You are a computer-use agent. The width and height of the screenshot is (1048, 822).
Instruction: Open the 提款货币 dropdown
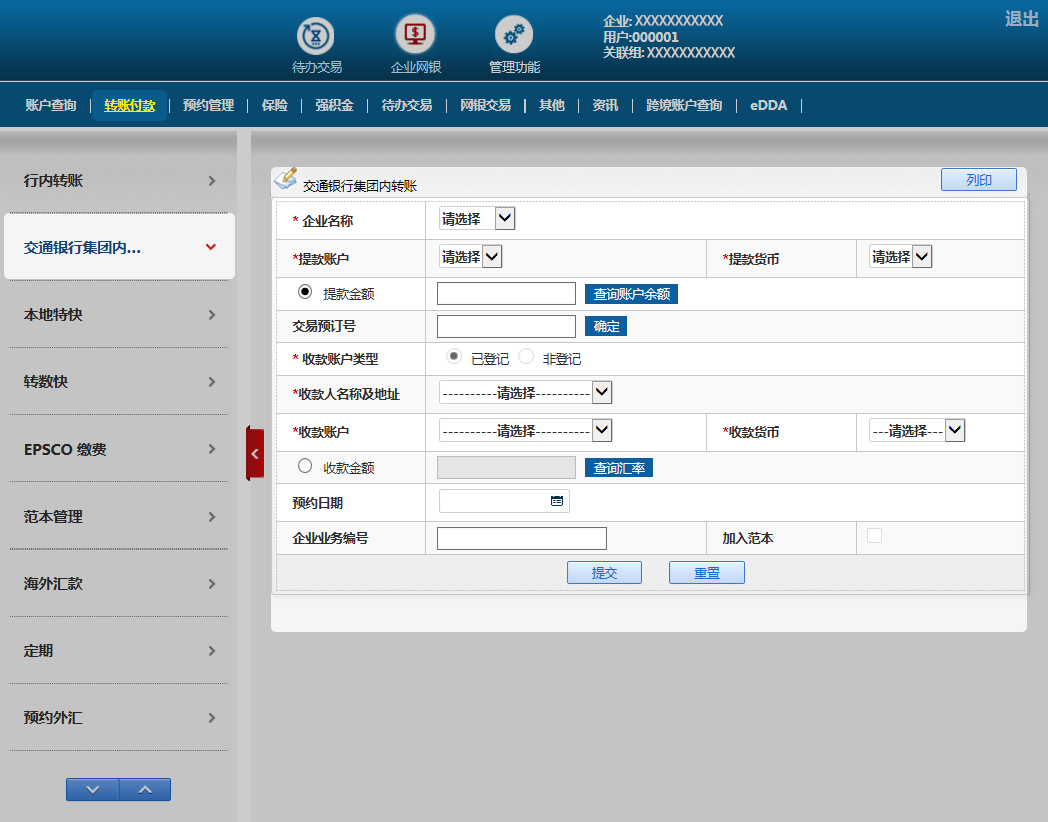tap(901, 257)
